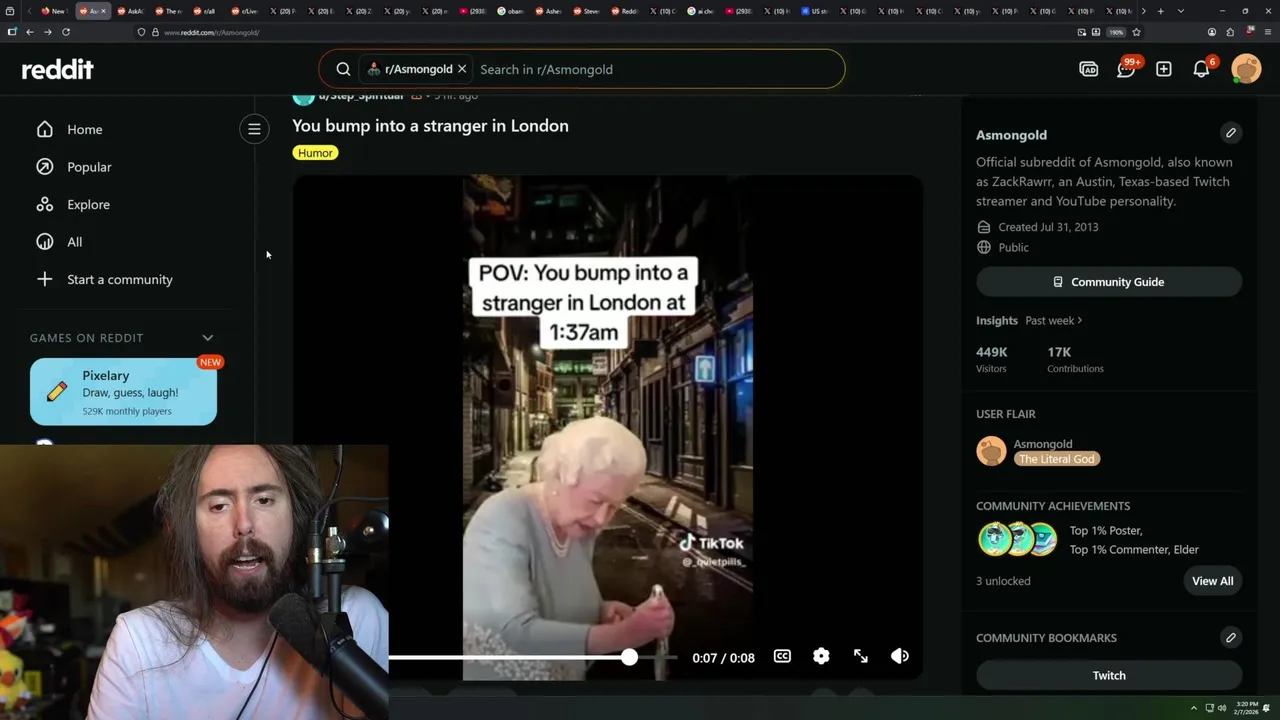The image size is (1280, 720).
Task: Collapse the left navigation sidebar
Action: coord(254,129)
